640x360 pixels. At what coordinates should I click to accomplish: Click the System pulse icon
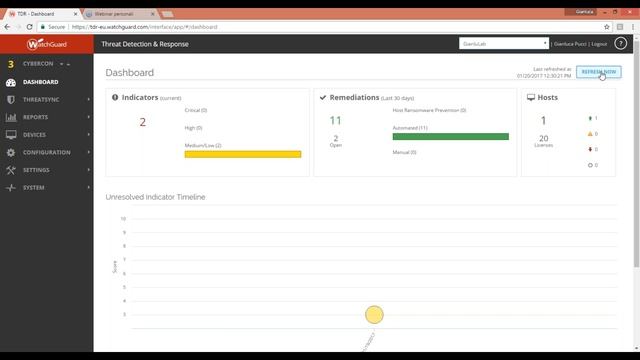(11, 187)
